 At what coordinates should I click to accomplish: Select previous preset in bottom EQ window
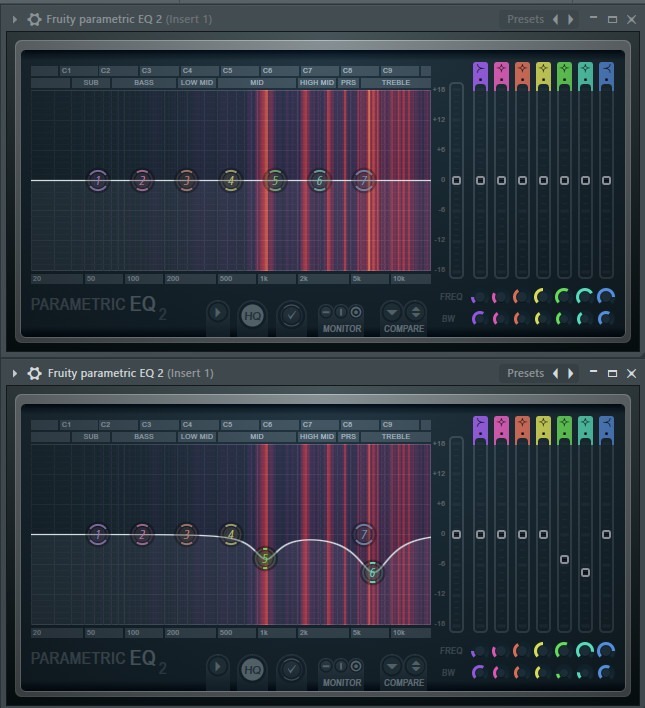click(x=556, y=373)
